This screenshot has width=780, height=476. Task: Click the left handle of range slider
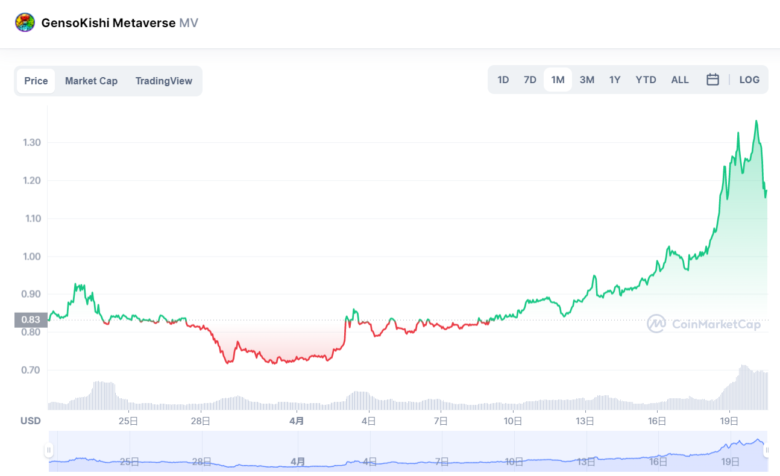coord(48,450)
